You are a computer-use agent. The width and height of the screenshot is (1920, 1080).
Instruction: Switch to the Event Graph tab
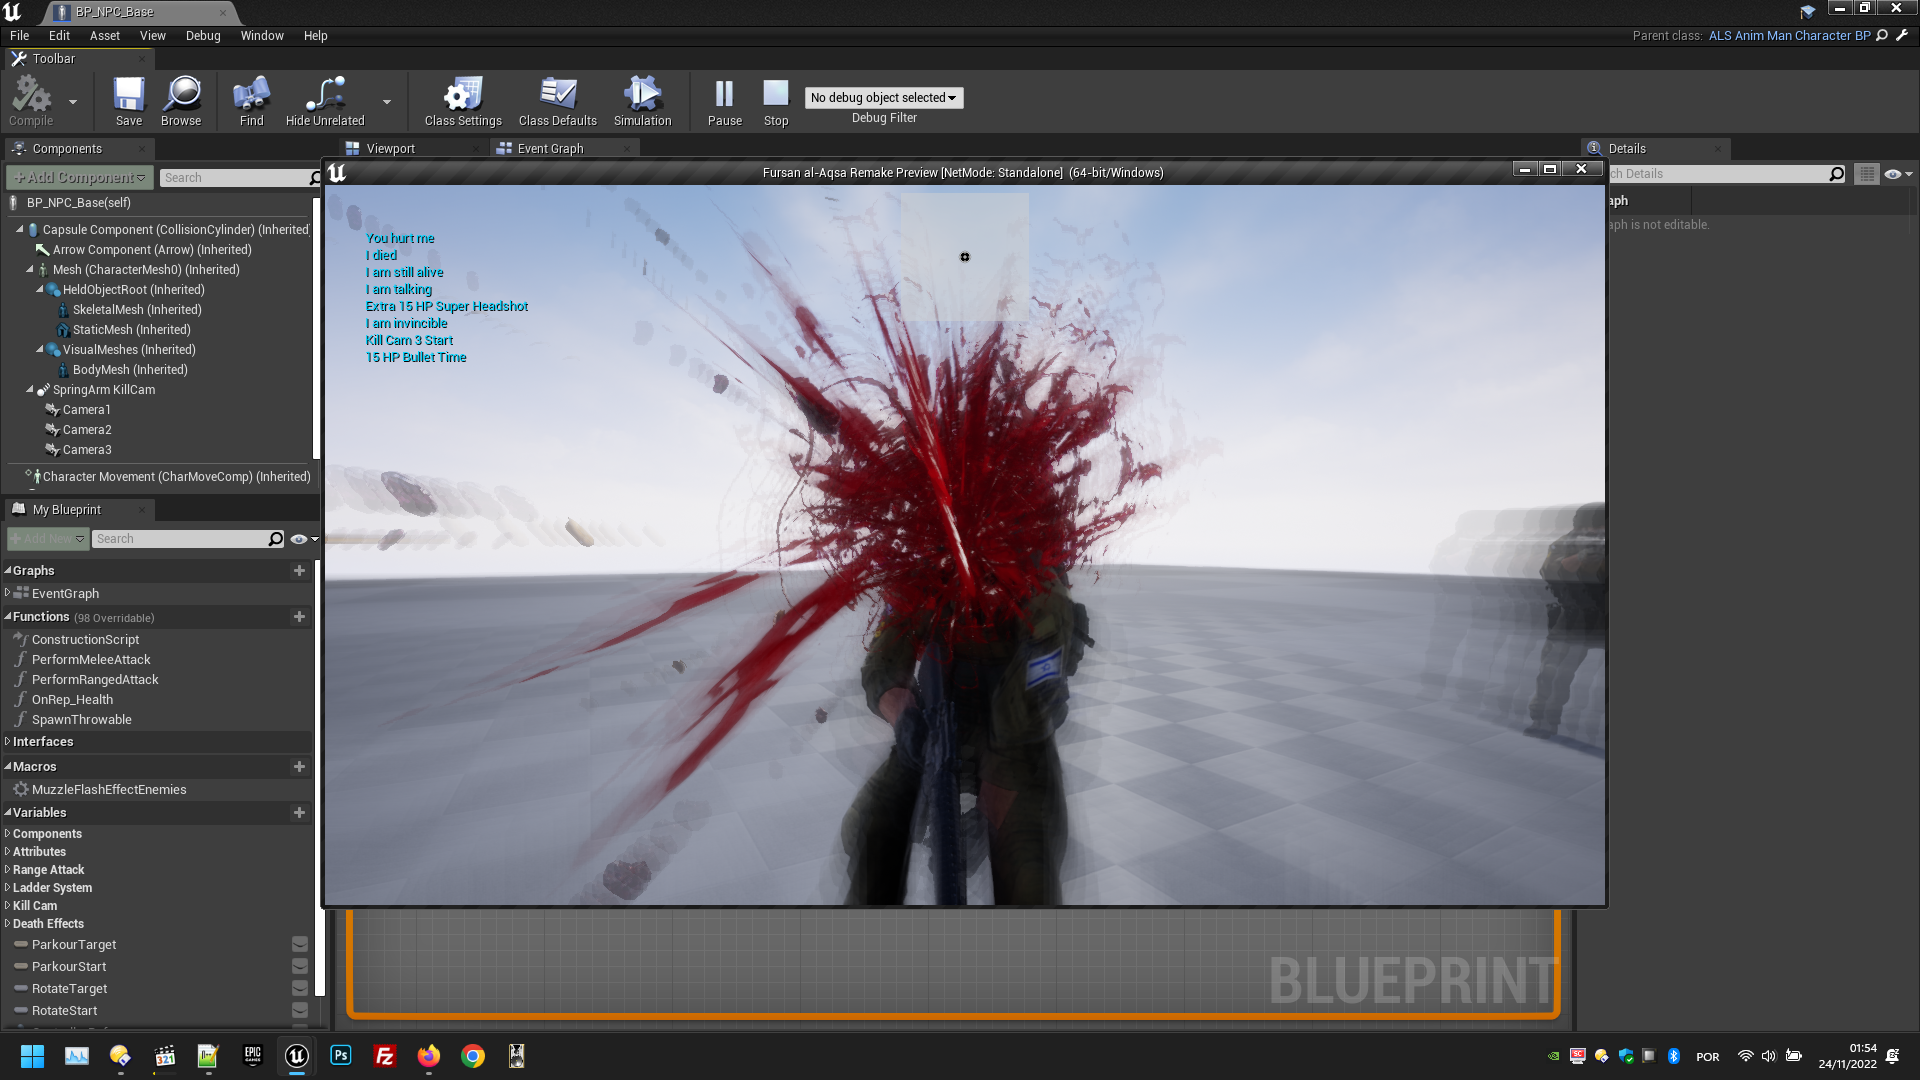pyautogui.click(x=550, y=148)
